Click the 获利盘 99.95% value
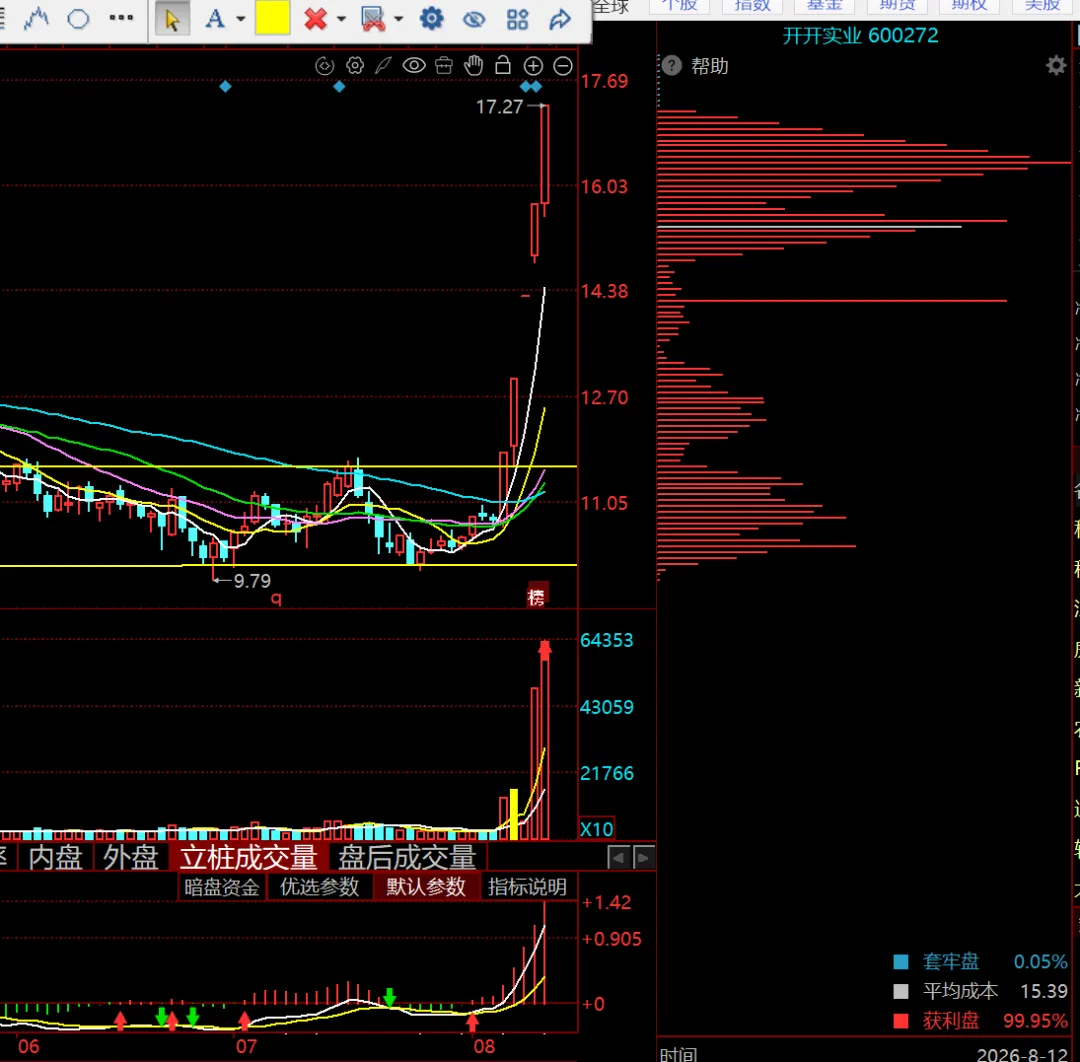 click(x=1035, y=1021)
